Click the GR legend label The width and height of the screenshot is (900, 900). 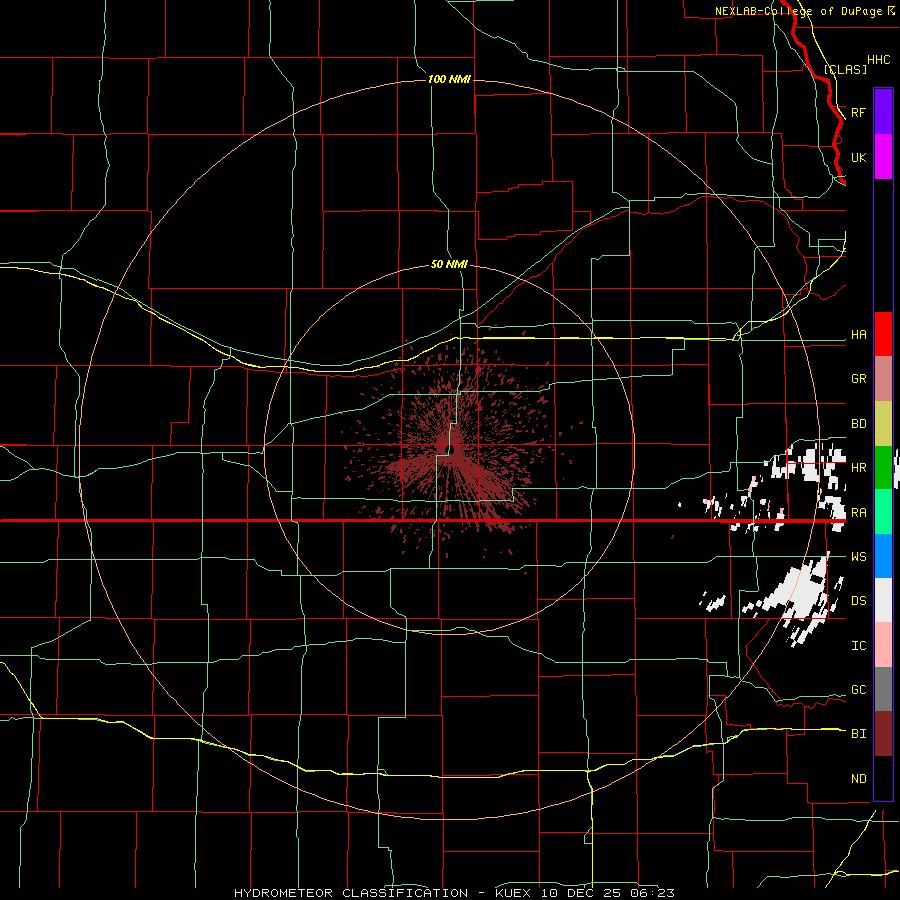pyautogui.click(x=858, y=379)
